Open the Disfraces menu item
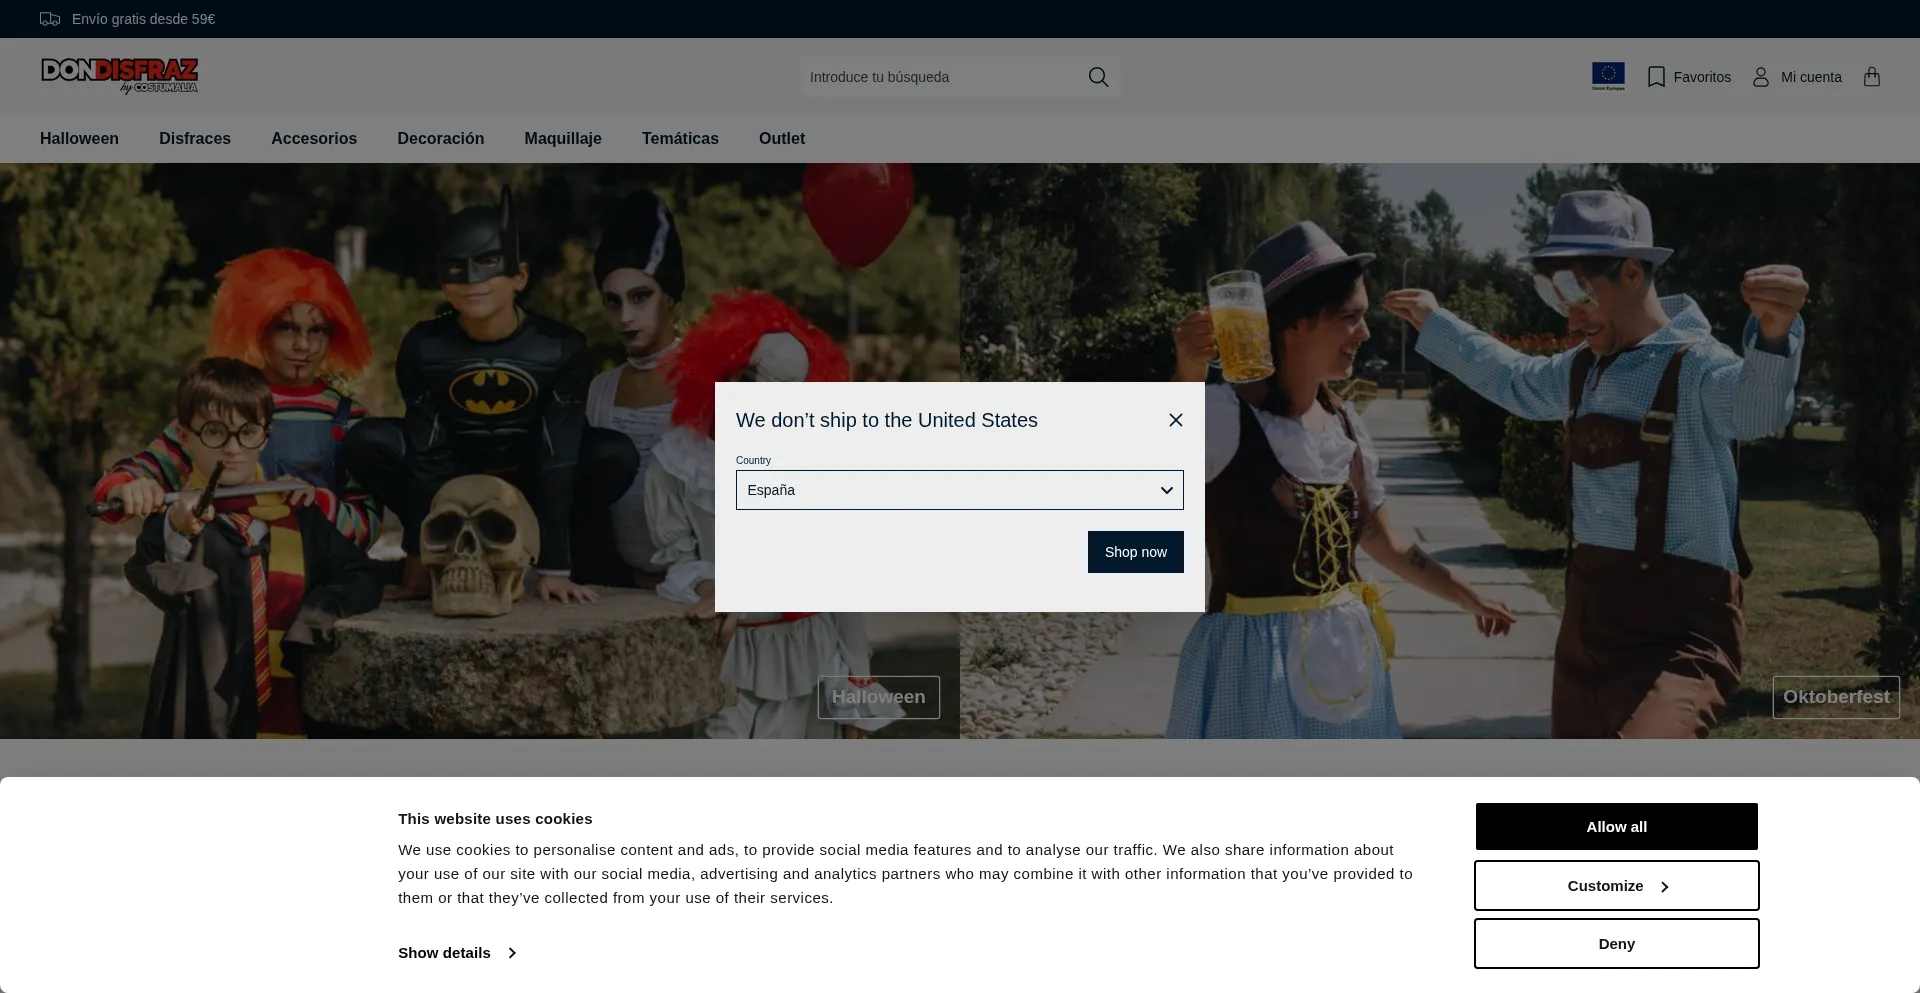1920x993 pixels. (x=195, y=139)
